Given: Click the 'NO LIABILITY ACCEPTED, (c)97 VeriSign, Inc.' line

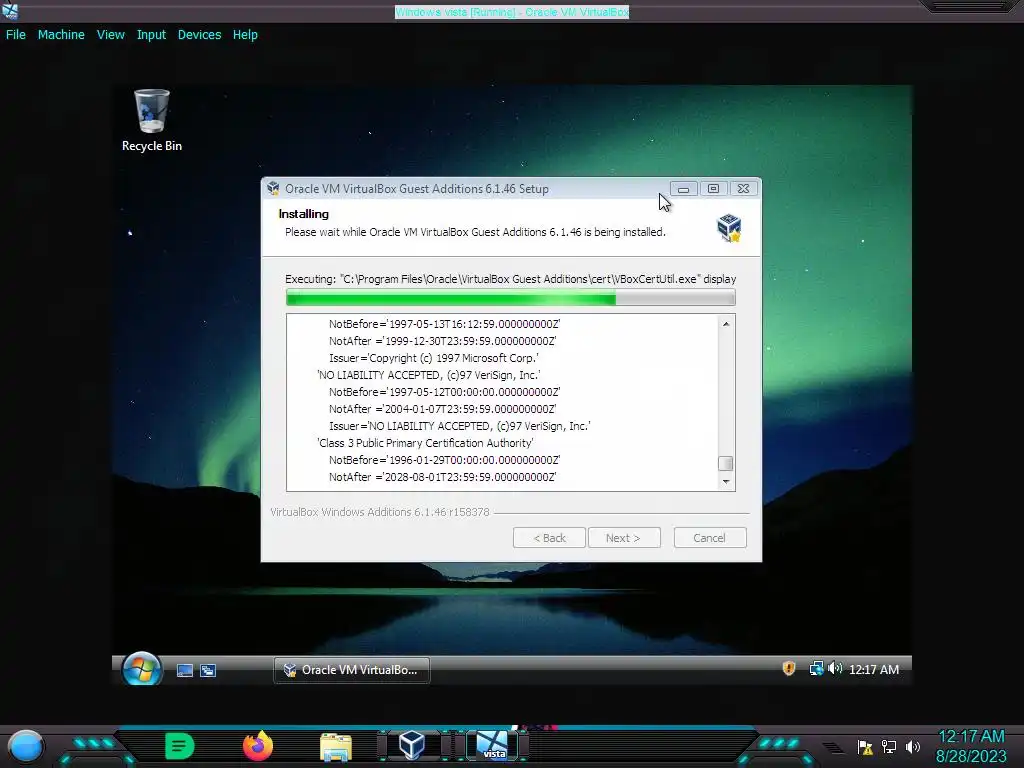Looking at the screenshot, I should point(428,375).
